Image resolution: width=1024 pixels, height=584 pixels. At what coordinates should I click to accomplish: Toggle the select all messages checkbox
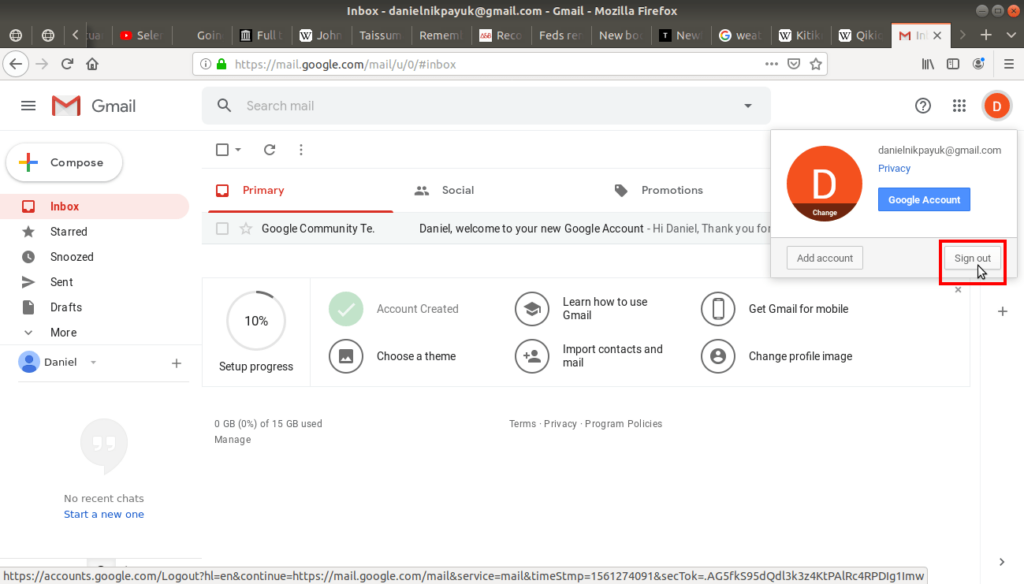[x=222, y=150]
